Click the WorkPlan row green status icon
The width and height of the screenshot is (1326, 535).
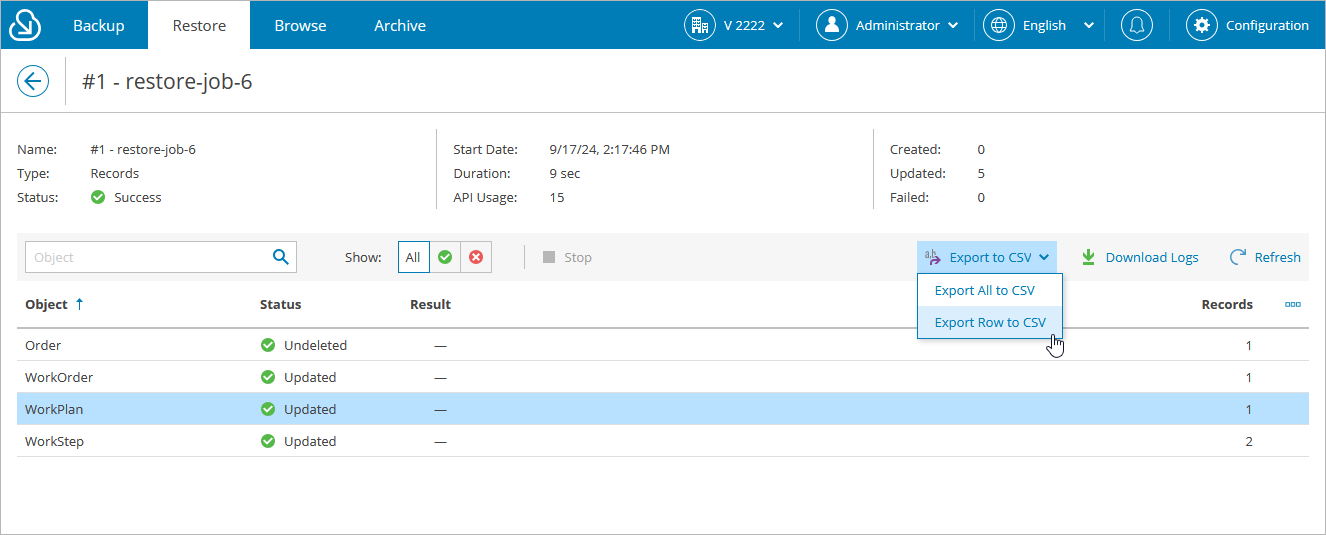pos(268,409)
